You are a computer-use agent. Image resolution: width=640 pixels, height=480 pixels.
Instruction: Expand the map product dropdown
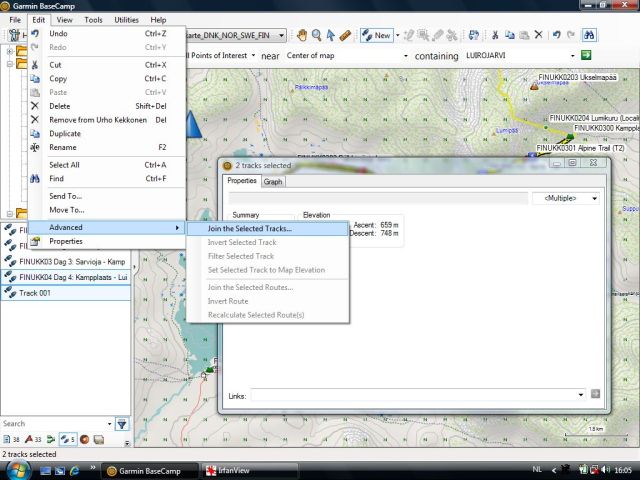pos(282,35)
